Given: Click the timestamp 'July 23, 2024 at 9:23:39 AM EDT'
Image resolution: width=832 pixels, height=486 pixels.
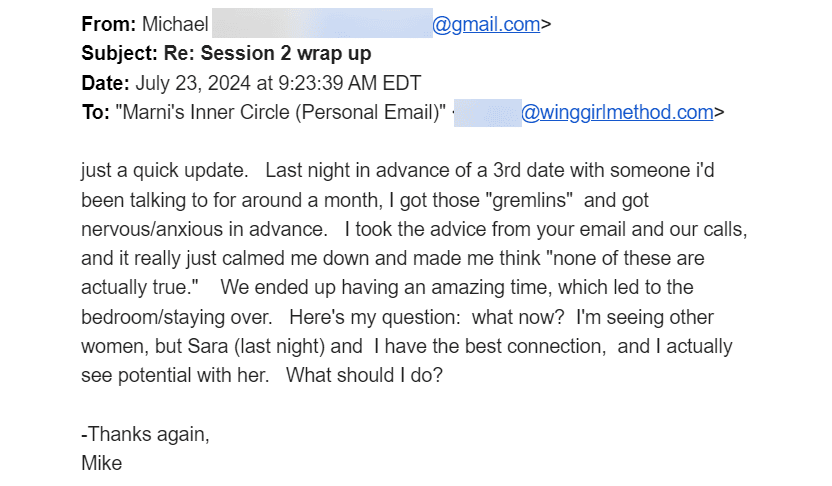Looking at the screenshot, I should click(278, 83).
